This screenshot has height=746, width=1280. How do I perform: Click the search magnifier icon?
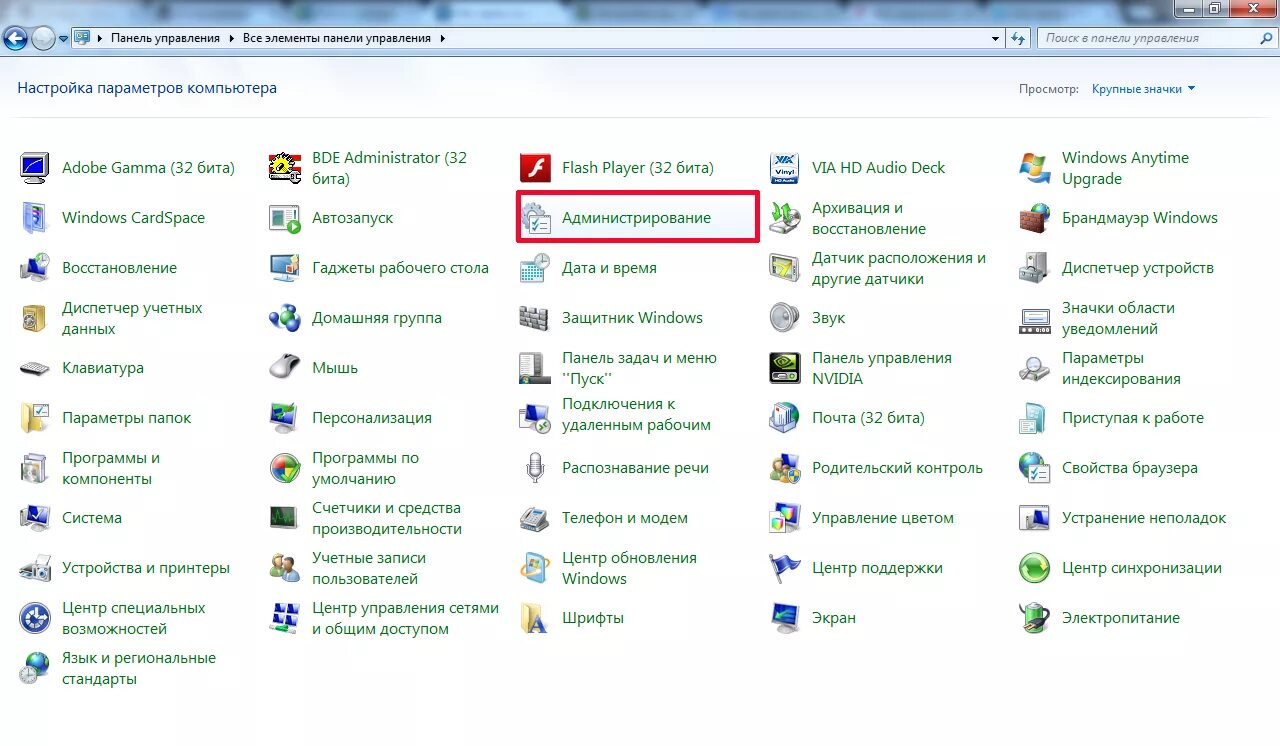[1267, 38]
